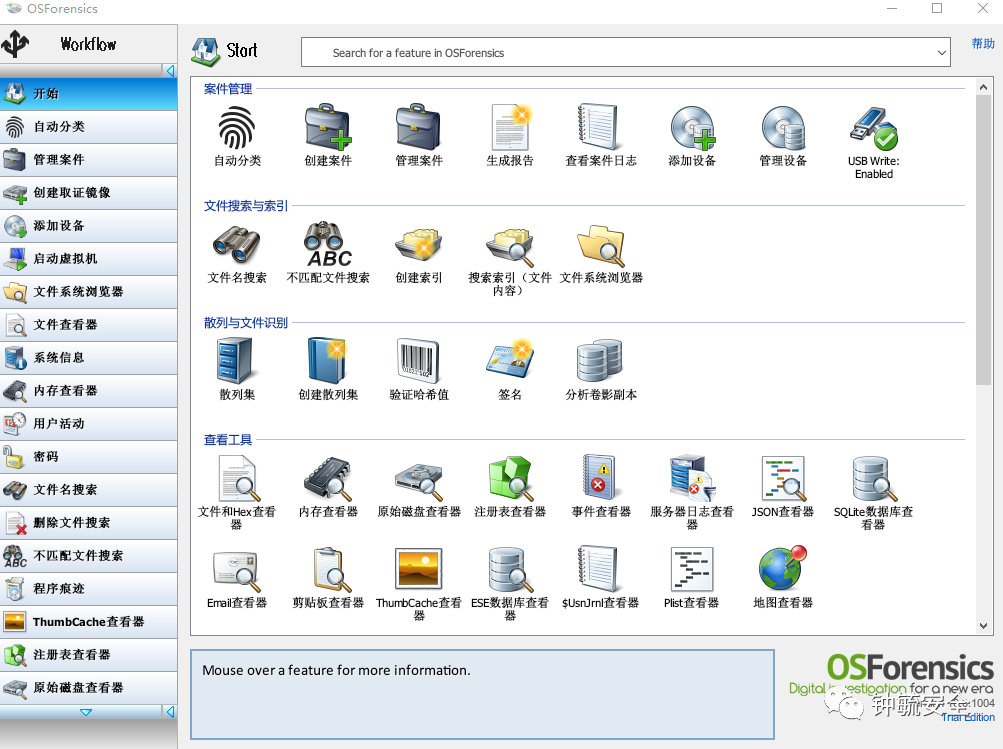Click the 创建索引 icon

418,244
